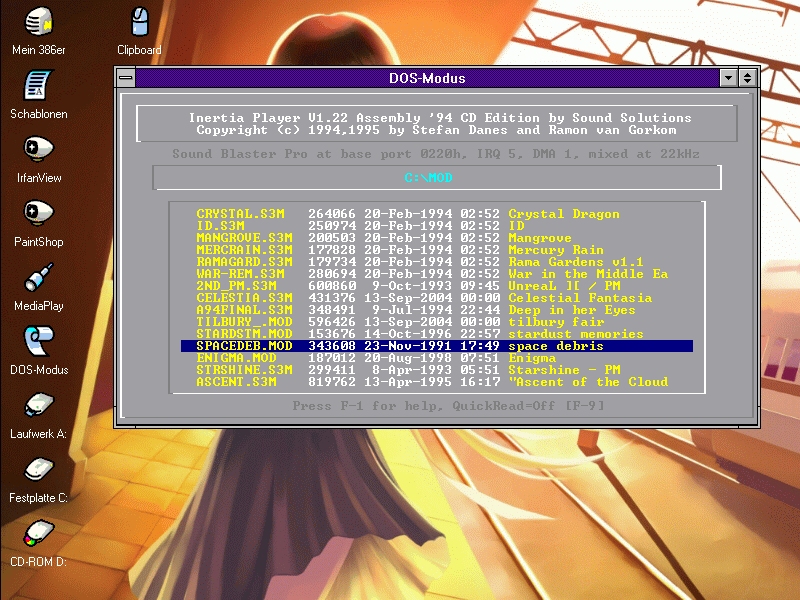Click the stardust memories song title

click(576, 334)
